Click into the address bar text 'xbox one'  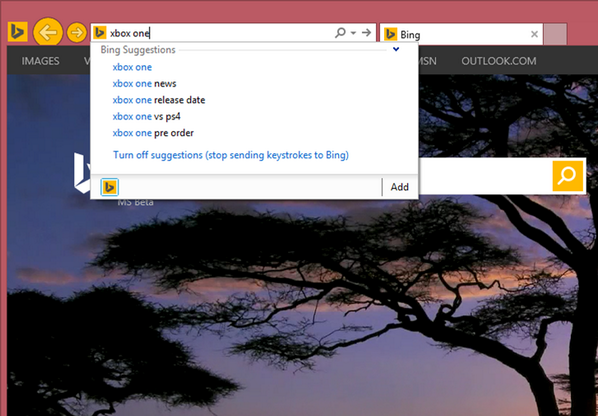tap(130, 34)
